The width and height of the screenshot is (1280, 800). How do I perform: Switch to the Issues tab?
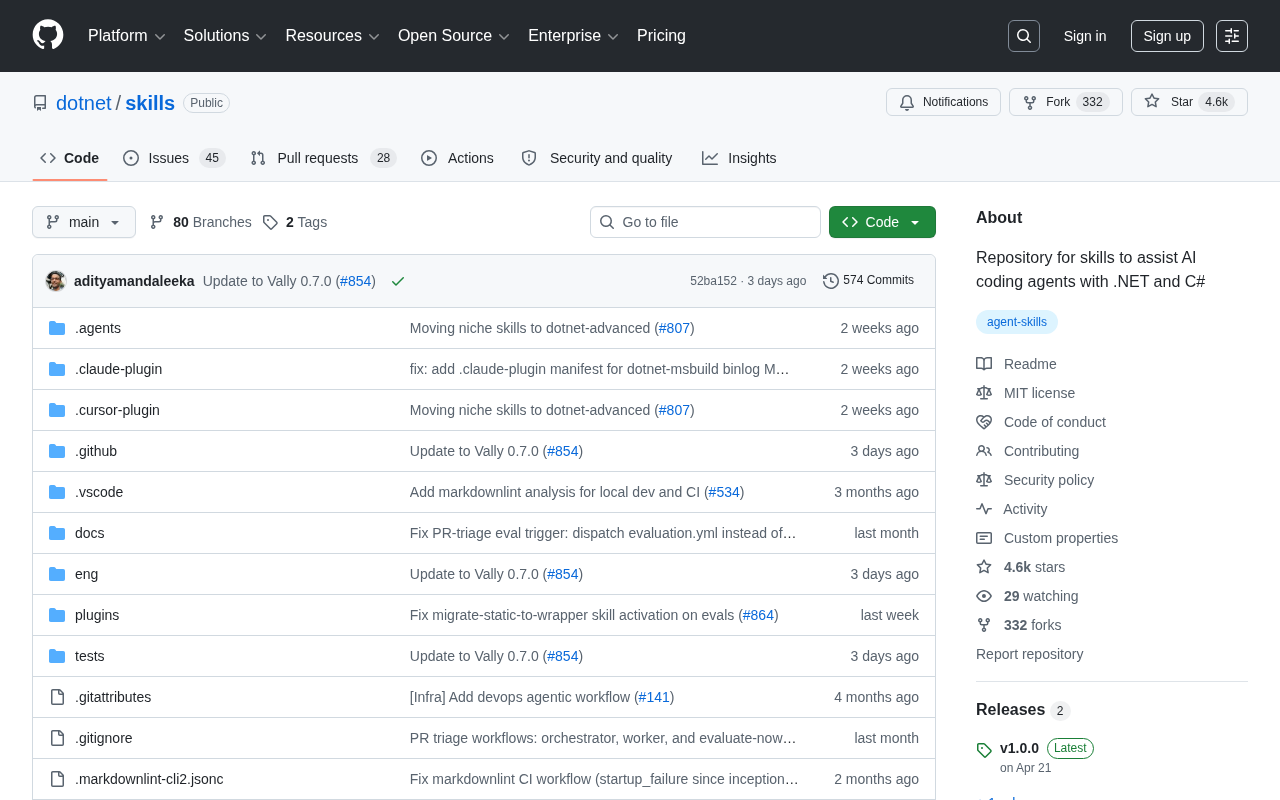coord(174,158)
